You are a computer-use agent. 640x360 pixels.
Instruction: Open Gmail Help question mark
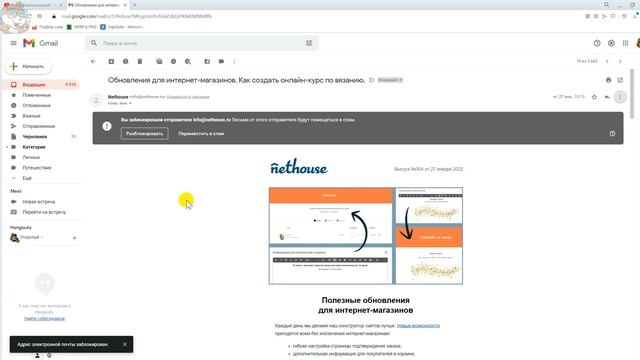click(597, 43)
